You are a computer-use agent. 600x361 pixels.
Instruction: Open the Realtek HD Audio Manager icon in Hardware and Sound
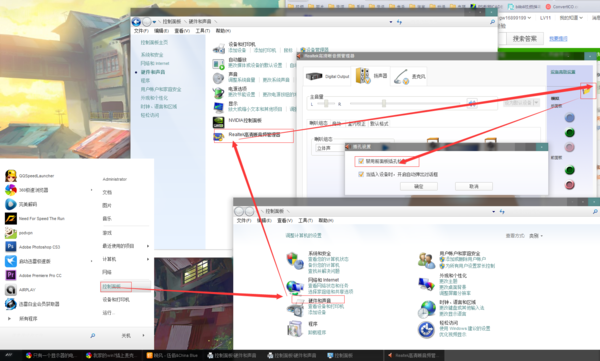click(x=219, y=137)
